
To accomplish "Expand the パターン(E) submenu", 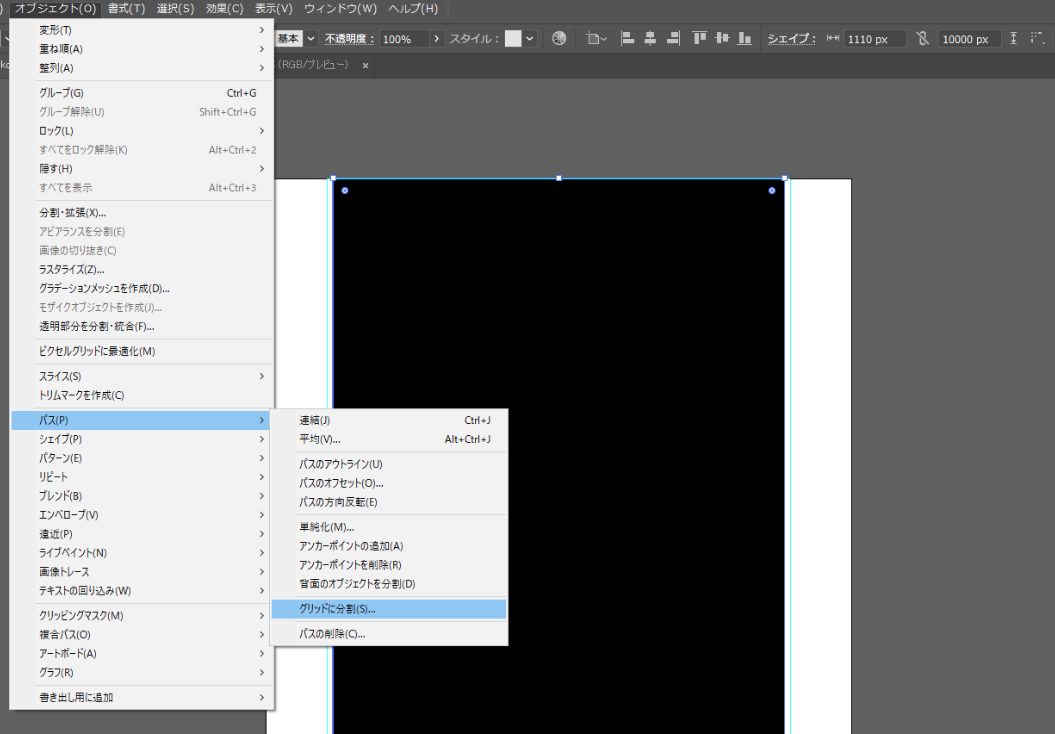I will pos(141,457).
